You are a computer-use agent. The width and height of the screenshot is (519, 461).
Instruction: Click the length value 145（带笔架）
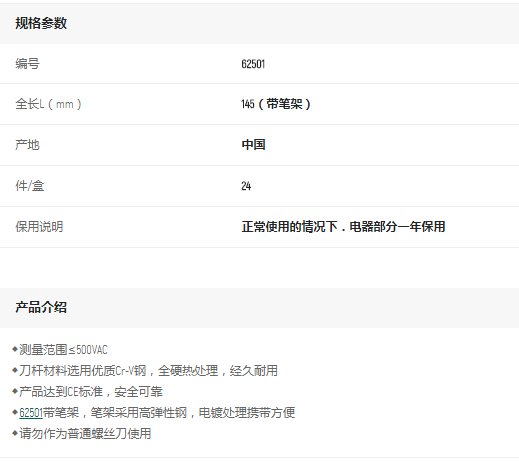[276, 104]
